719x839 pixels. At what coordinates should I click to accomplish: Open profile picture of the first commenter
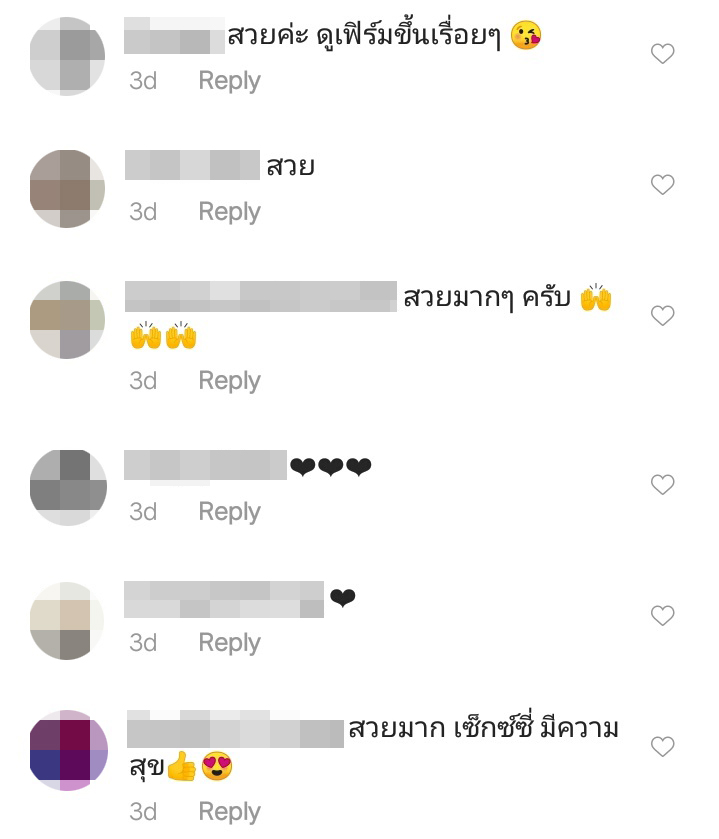tap(67, 56)
